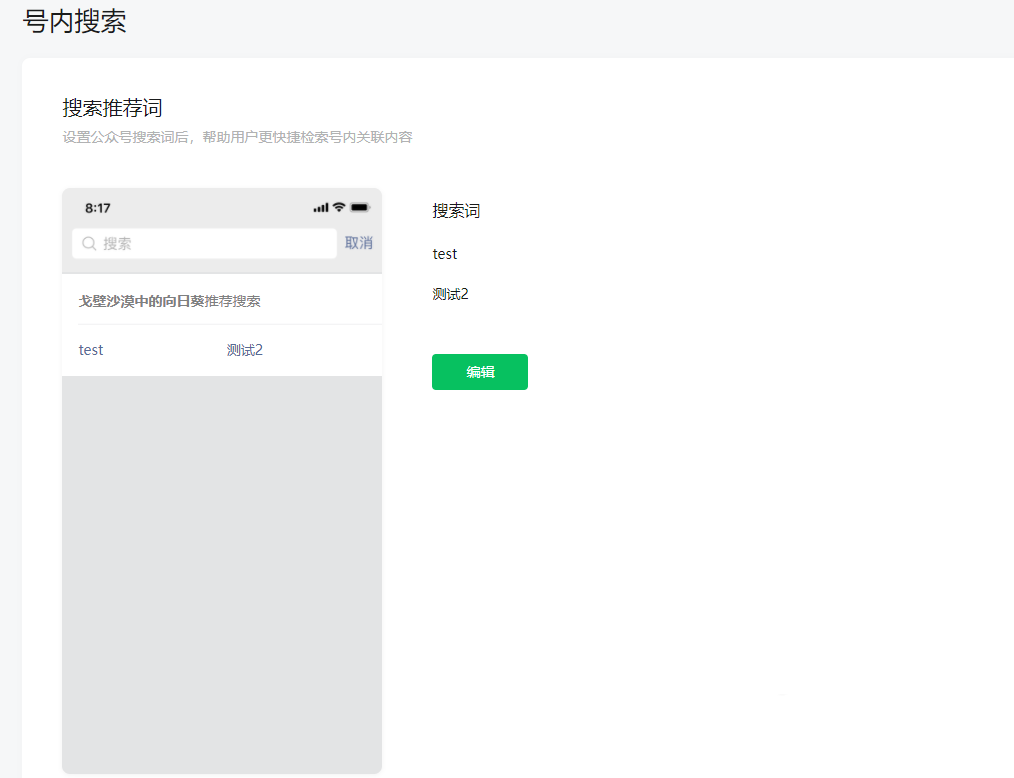Click inside the 搜索 input field
1014x778 pixels.
coord(200,243)
